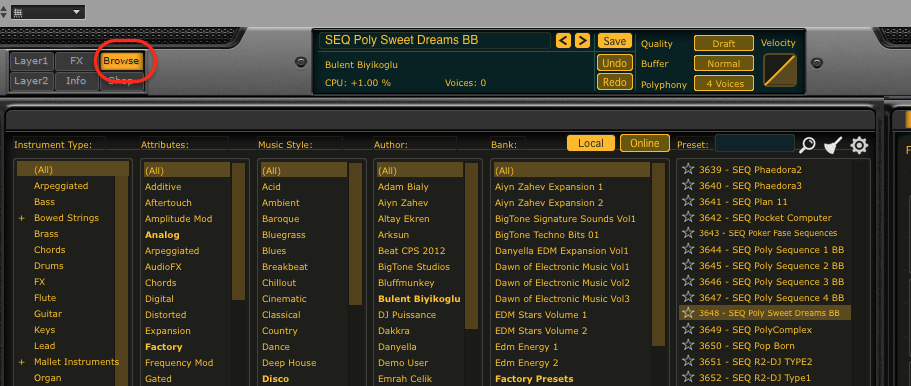Change Quality setting from Draft
This screenshot has height=386, width=911.
coord(724,44)
